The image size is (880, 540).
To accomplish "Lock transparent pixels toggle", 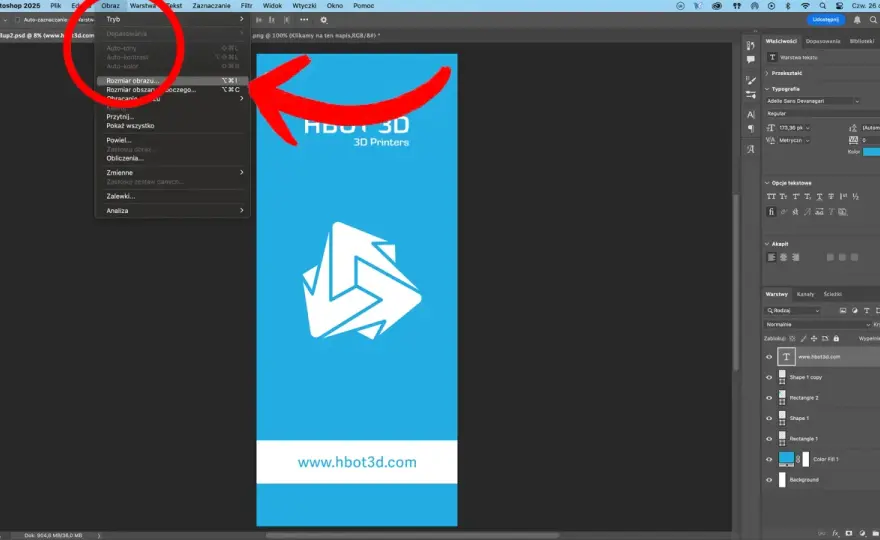I will [792, 338].
